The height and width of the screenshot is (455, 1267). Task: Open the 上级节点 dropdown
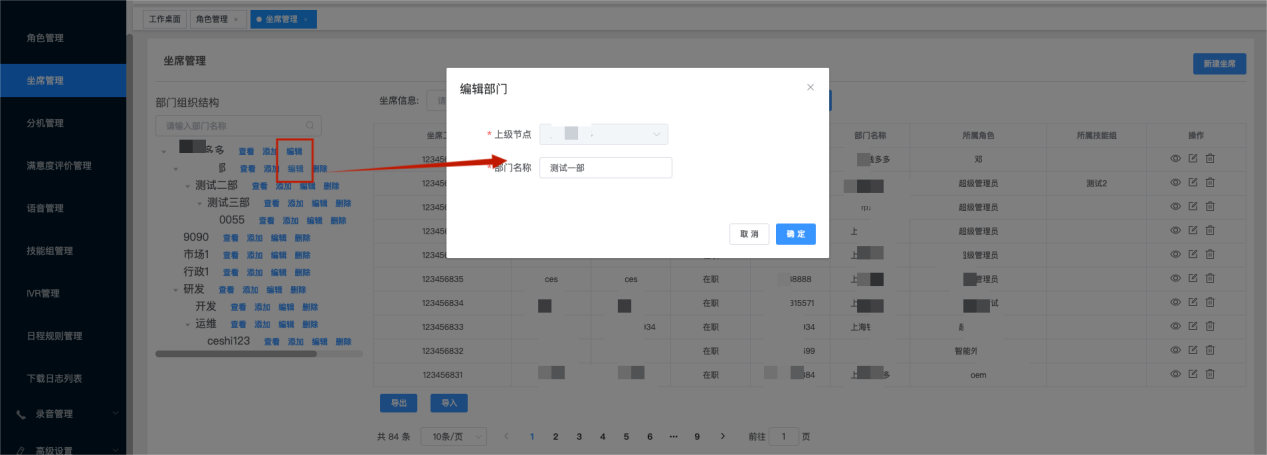point(604,134)
